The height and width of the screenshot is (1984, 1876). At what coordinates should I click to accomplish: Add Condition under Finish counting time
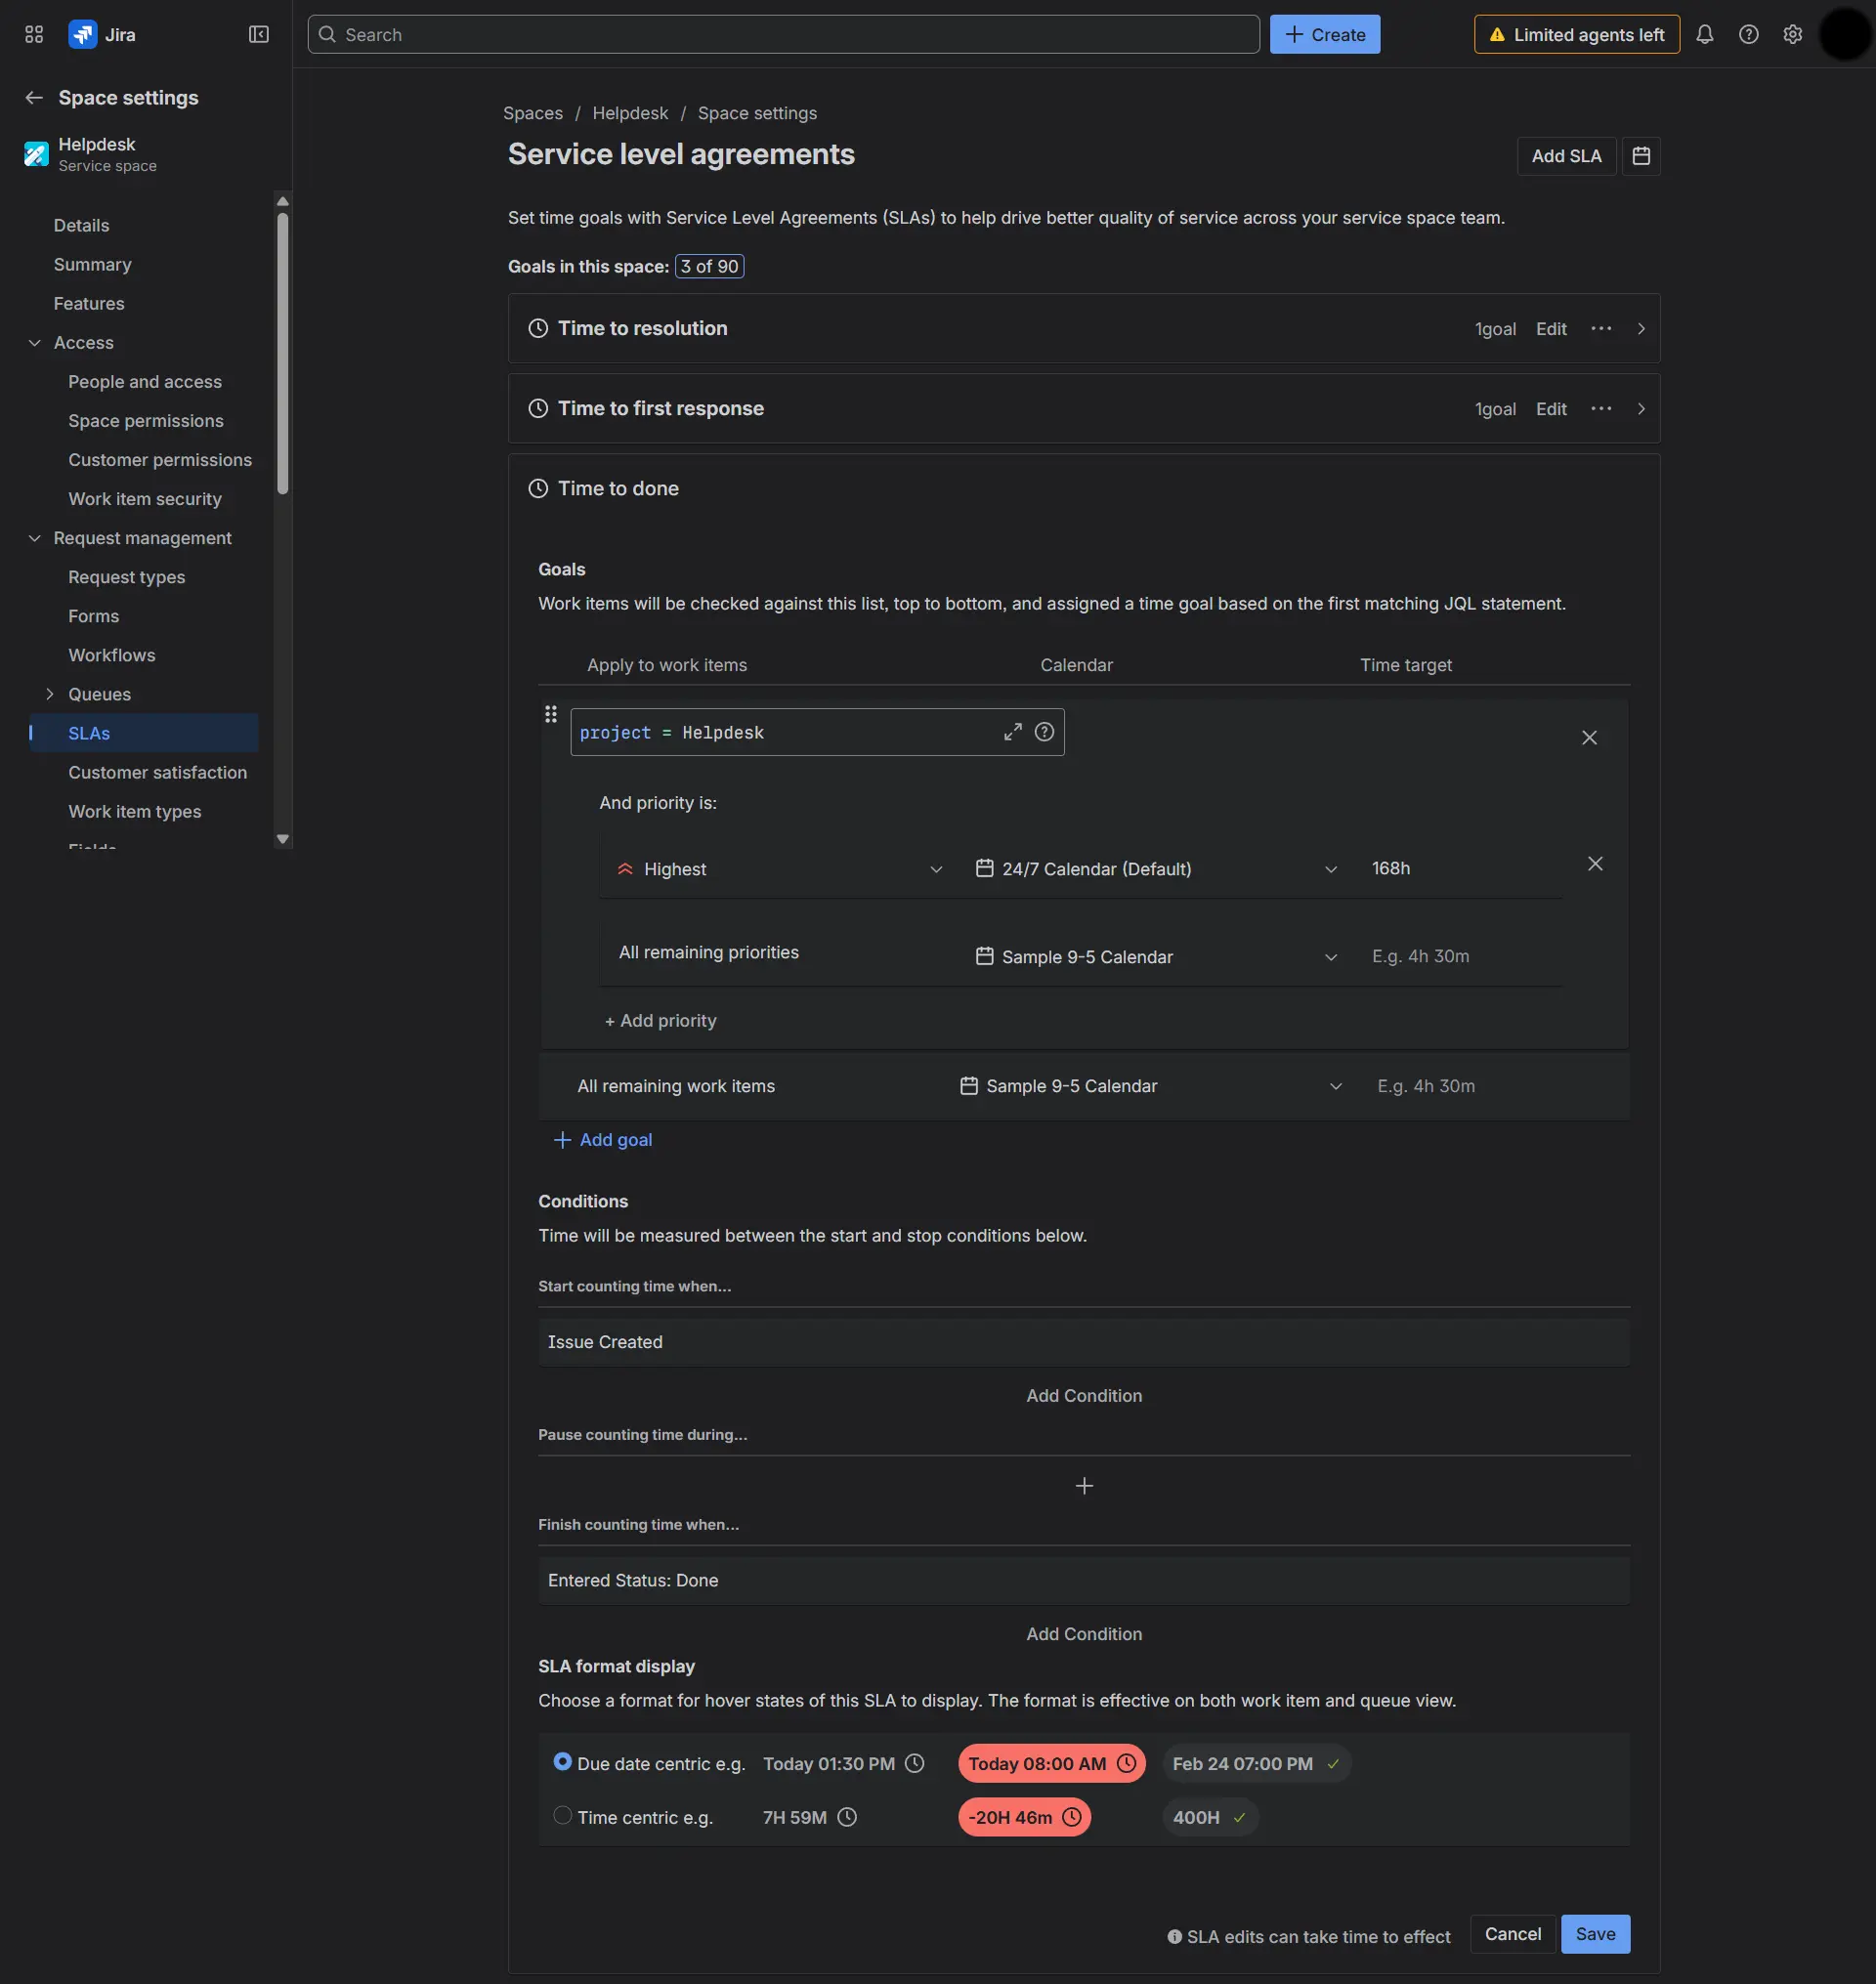point(1084,1634)
